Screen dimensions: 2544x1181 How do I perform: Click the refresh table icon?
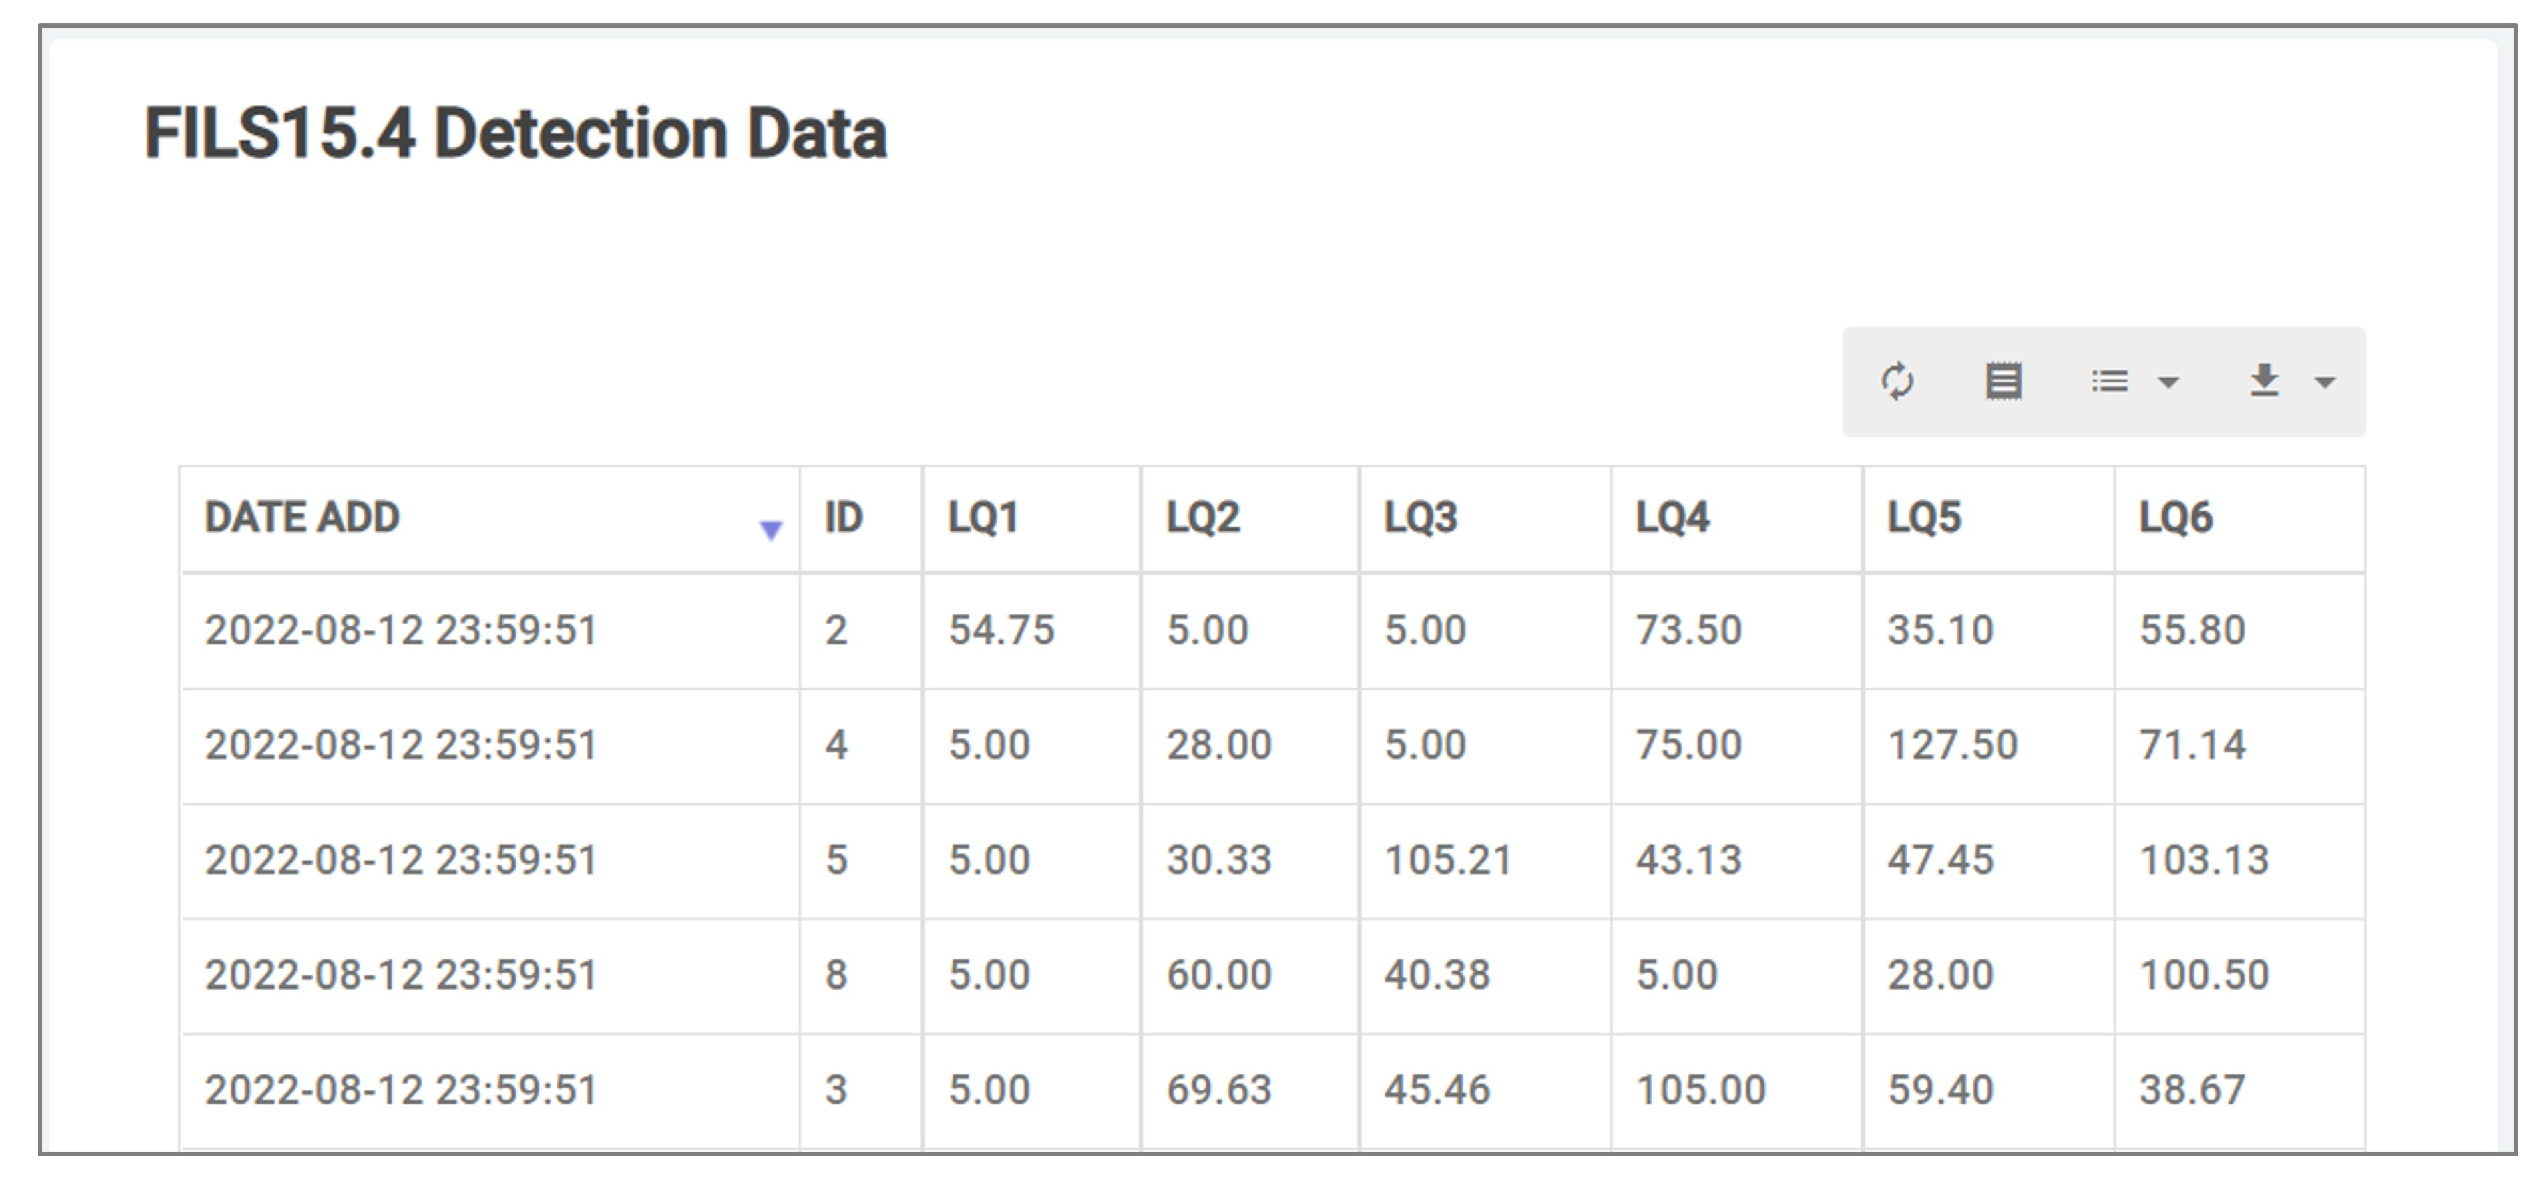click(1897, 381)
